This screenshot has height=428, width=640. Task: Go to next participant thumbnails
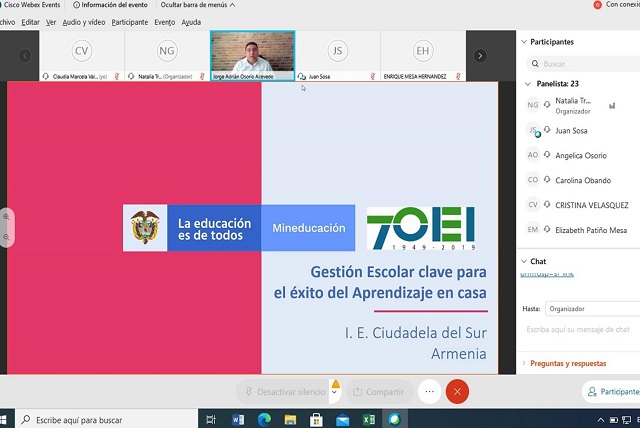480,55
